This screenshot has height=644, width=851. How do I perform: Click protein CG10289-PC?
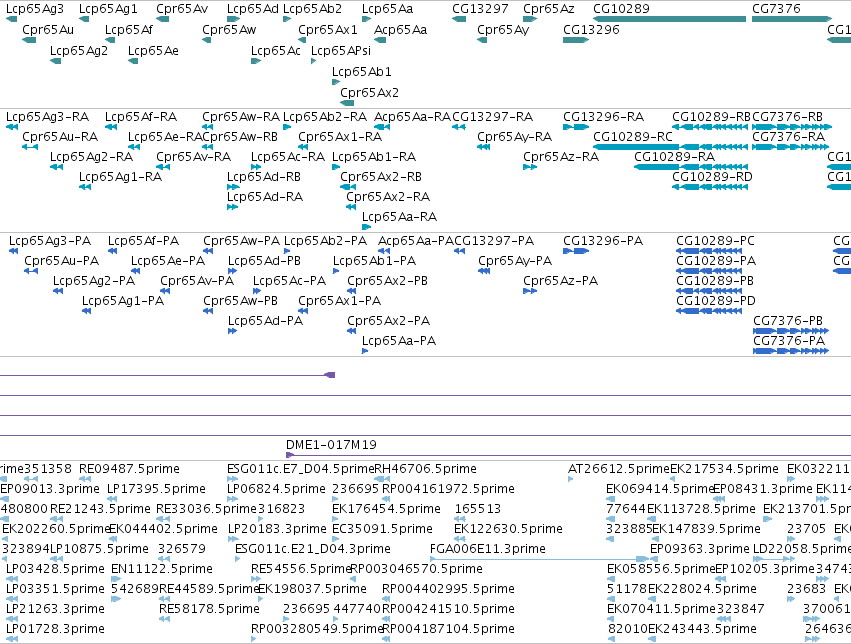pos(715,240)
